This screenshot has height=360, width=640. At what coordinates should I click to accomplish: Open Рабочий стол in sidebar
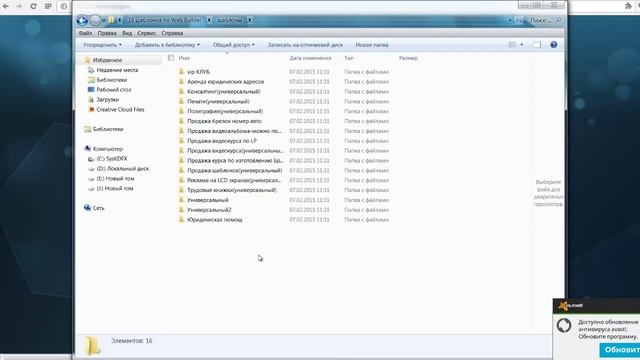pyautogui.click(x=109, y=90)
